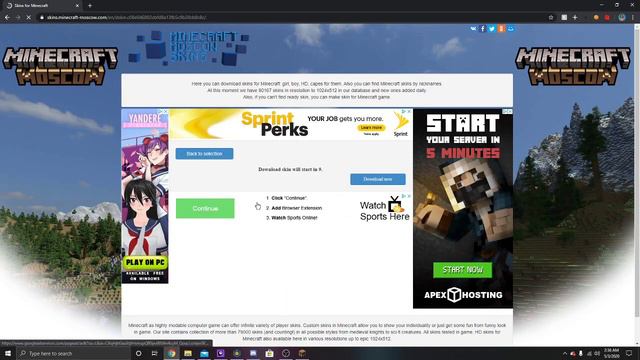The height and width of the screenshot is (360, 640).
Task: Share page via the Moi Mir icon
Action: pyautogui.click(x=511, y=29)
